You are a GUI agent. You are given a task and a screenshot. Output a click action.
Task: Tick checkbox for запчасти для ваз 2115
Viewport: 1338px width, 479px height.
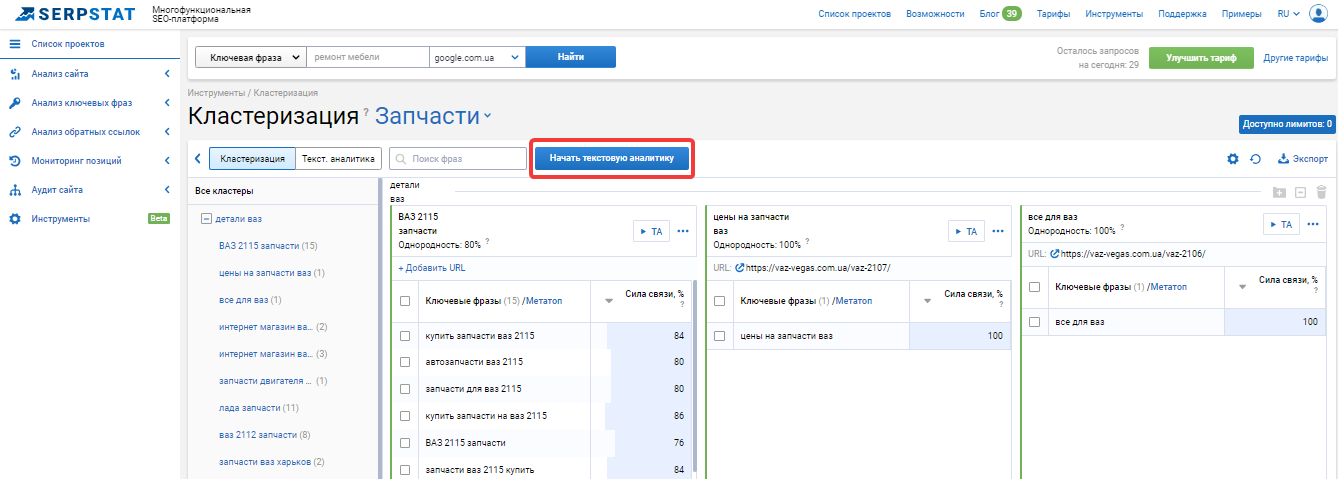click(x=405, y=389)
